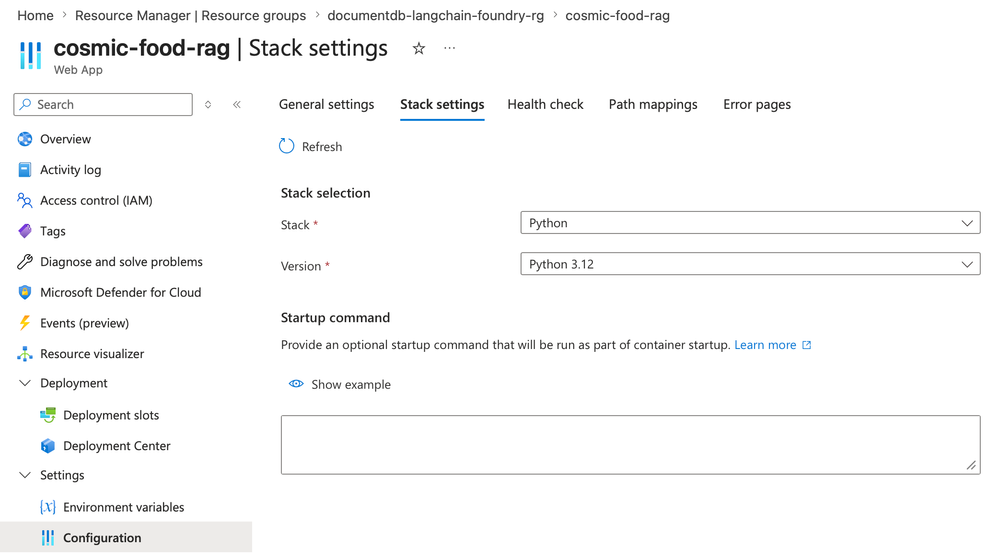This screenshot has width=998, height=559.
Task: Click the Tags icon
Action: tap(25, 231)
